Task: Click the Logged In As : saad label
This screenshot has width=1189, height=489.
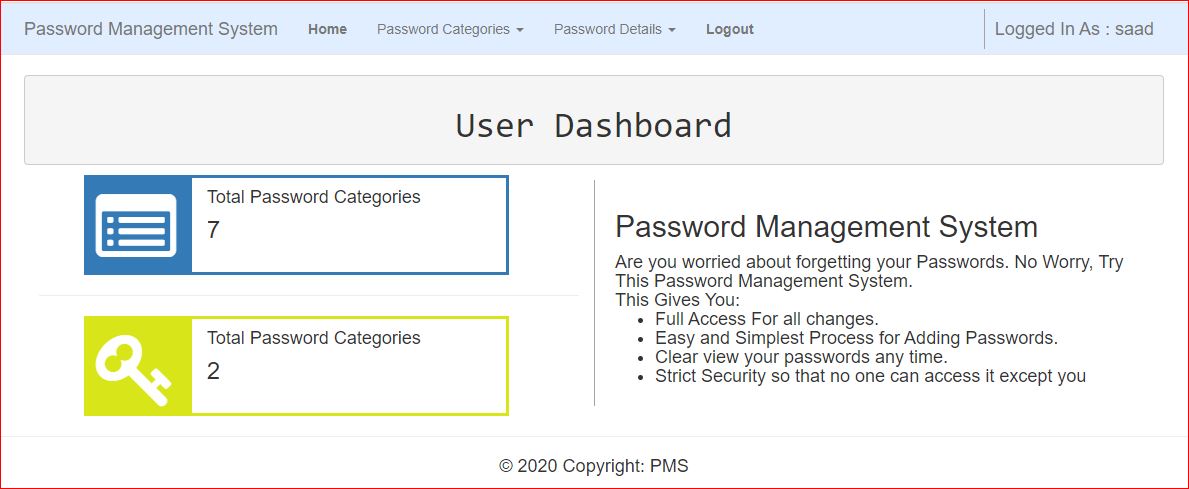Action: (1074, 30)
